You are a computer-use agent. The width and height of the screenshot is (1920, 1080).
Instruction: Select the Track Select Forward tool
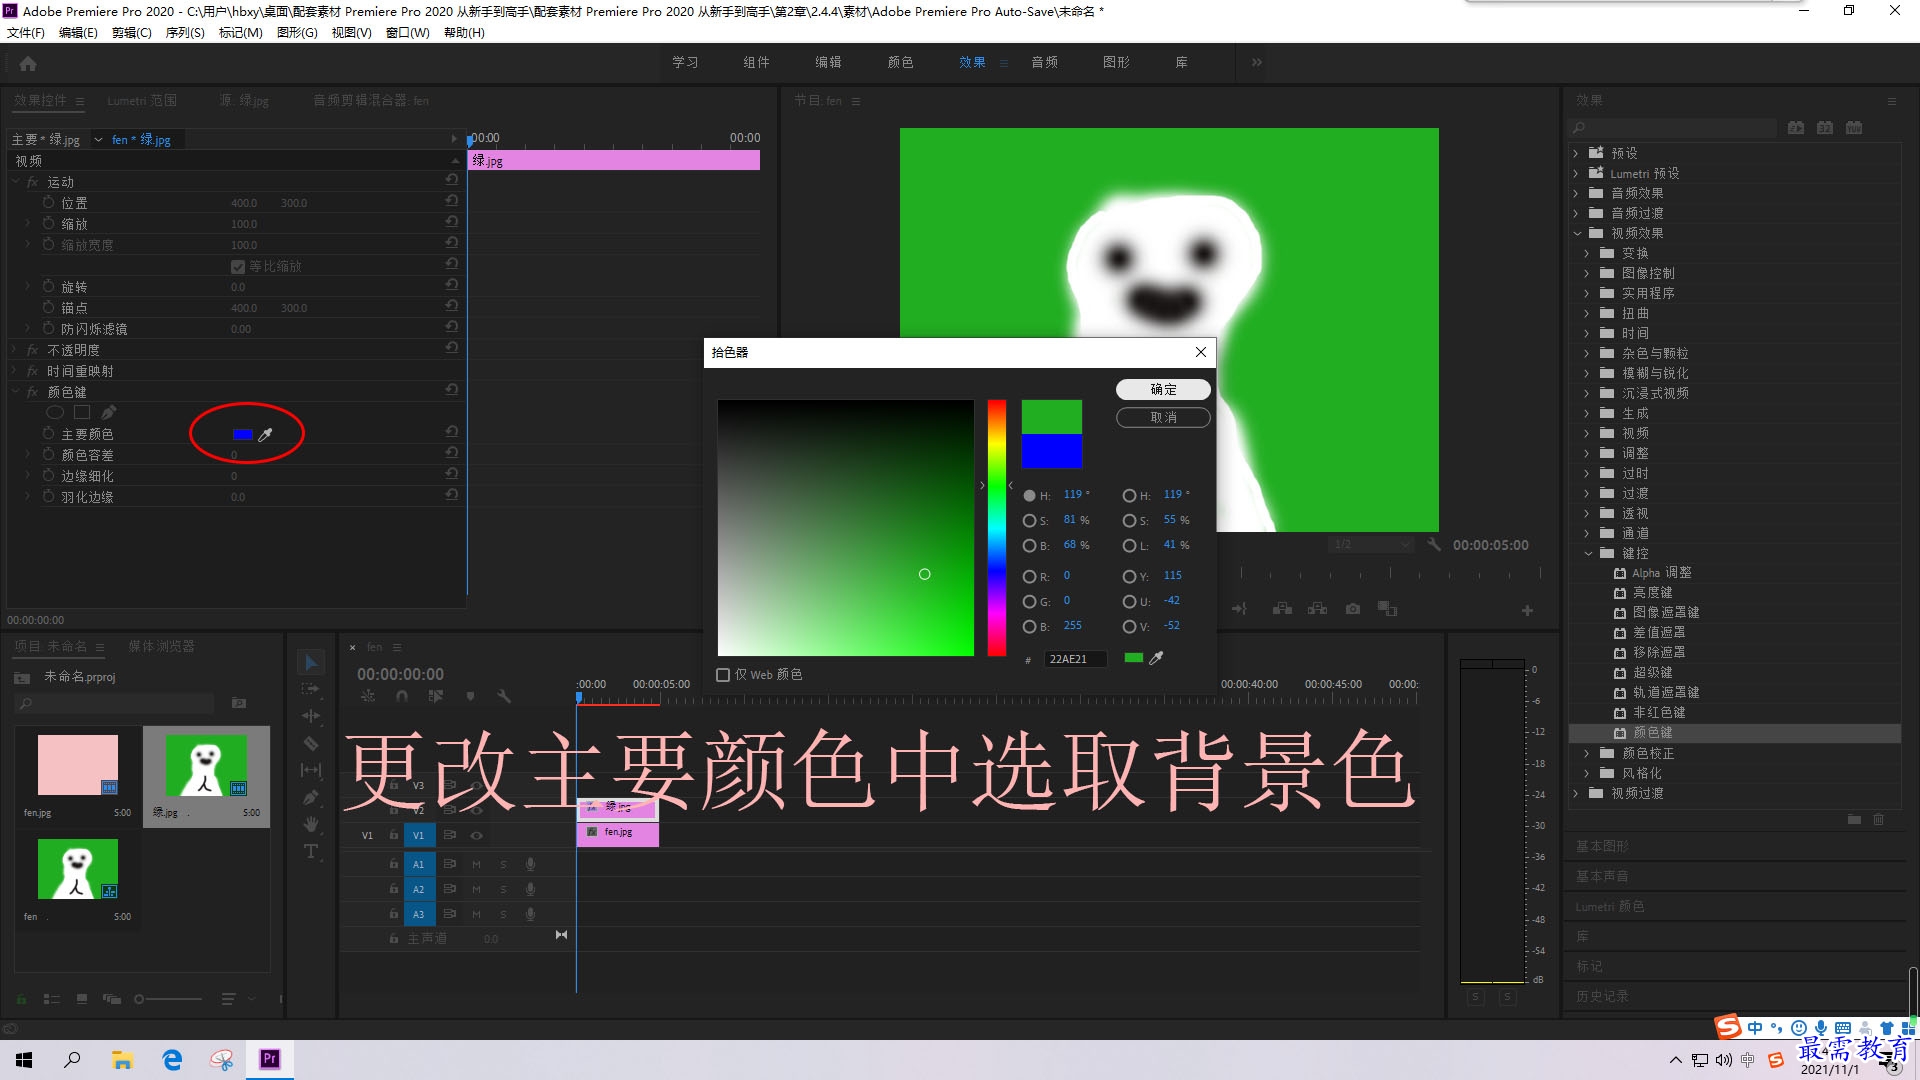(x=311, y=689)
